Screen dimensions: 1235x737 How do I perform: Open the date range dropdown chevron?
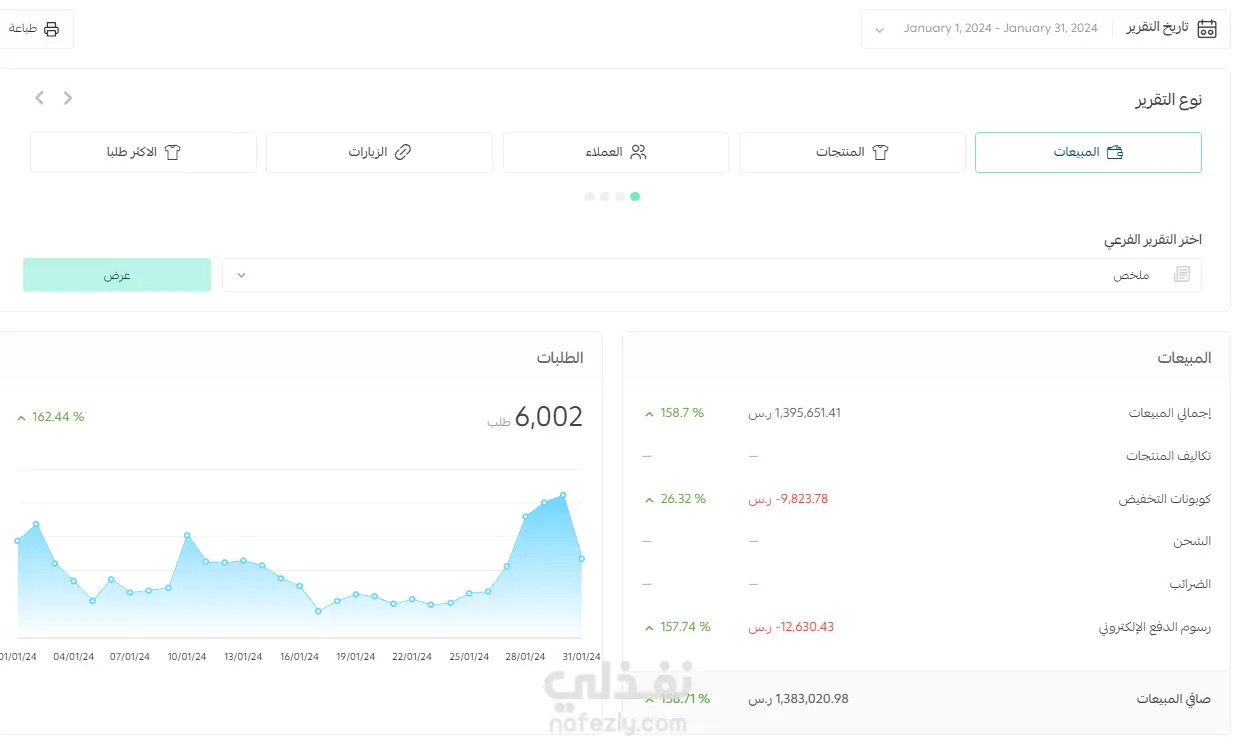point(879,30)
